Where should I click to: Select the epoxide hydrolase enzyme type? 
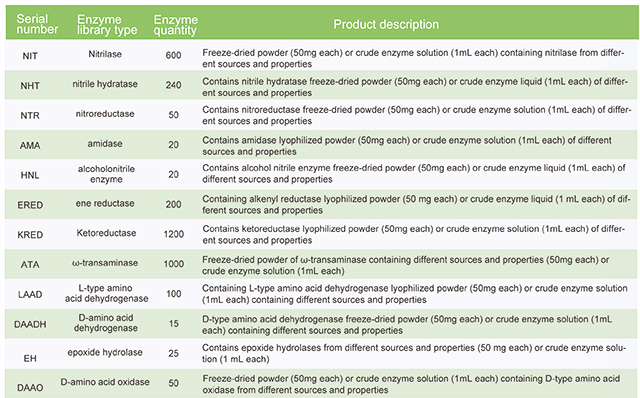coord(105,352)
